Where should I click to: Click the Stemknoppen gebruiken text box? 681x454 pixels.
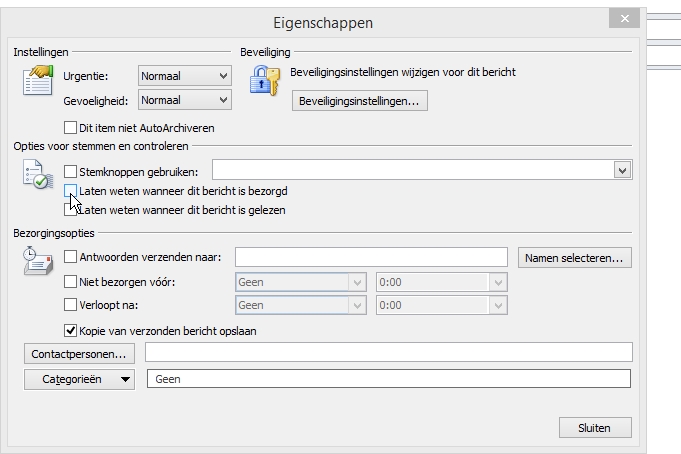point(413,170)
